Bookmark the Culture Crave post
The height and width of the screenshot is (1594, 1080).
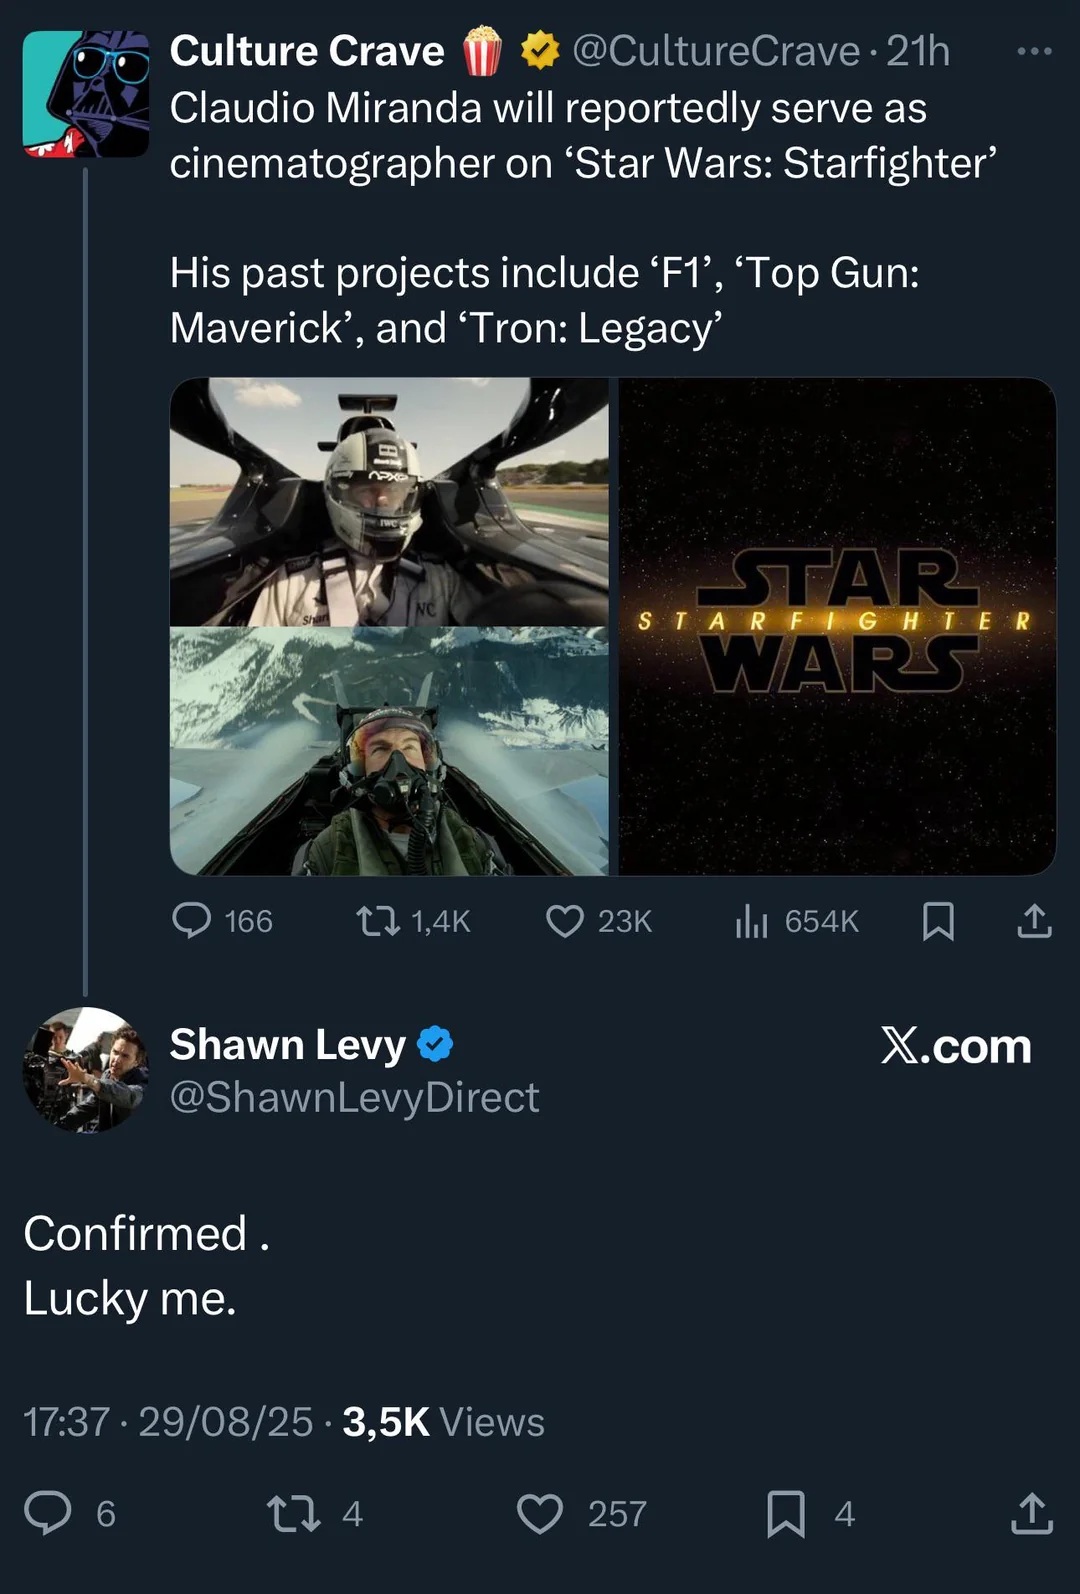coord(938,920)
